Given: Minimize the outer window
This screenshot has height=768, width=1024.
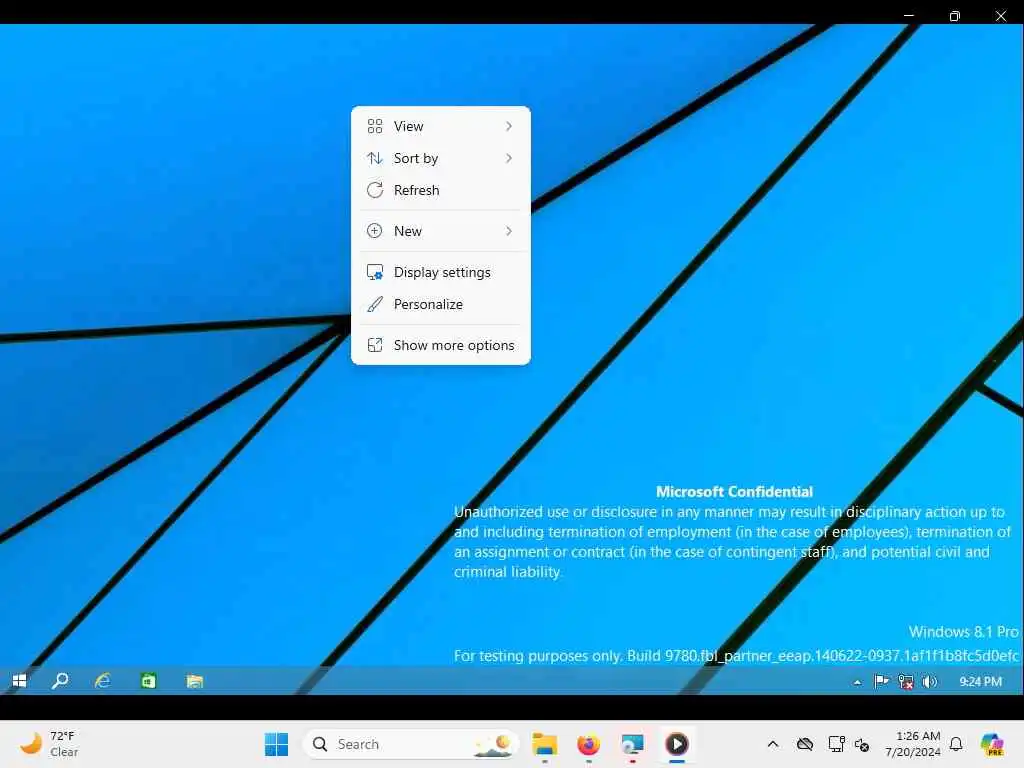Looking at the screenshot, I should tap(908, 16).
